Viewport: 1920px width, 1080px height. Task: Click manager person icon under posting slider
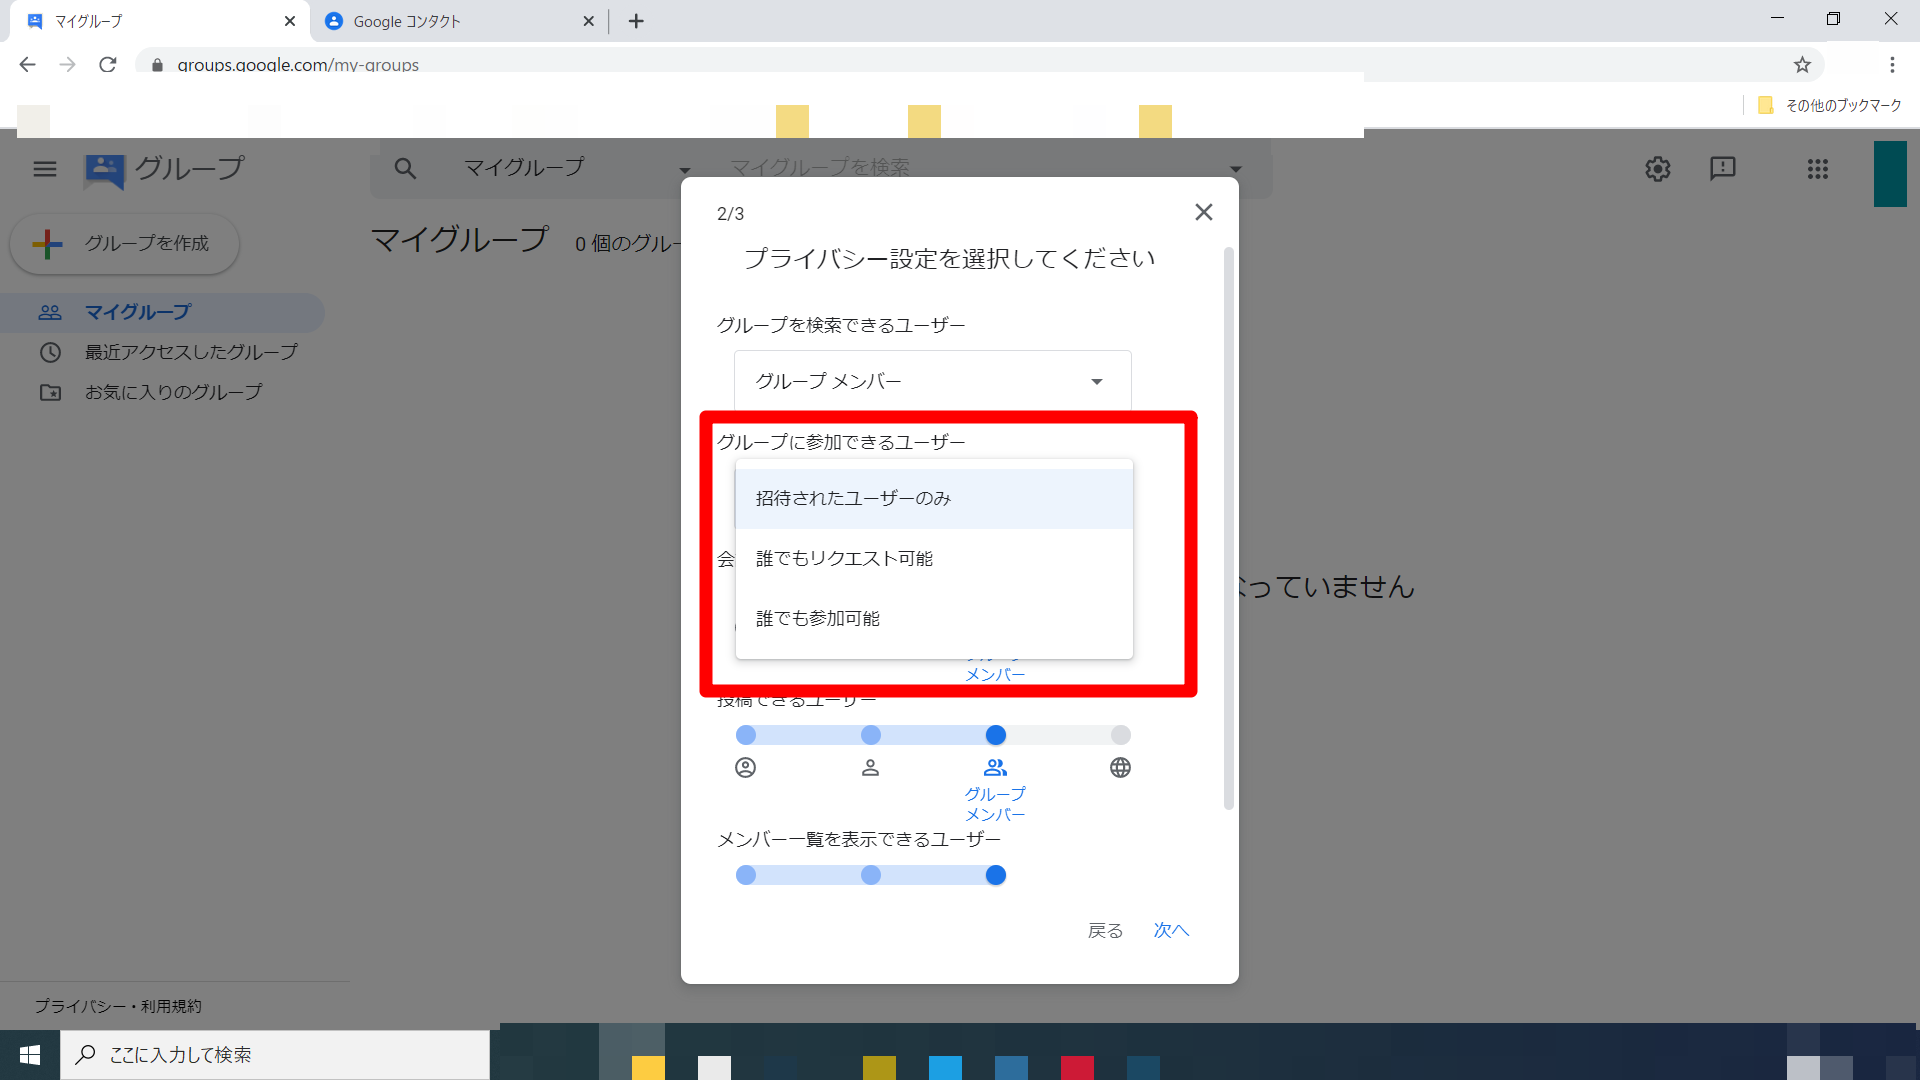871,767
